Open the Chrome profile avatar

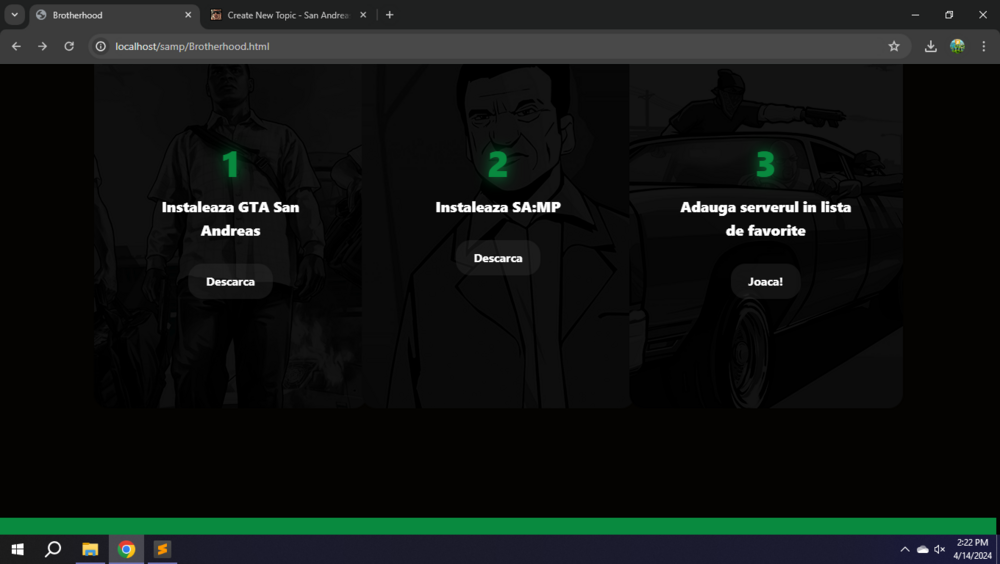(x=957, y=46)
